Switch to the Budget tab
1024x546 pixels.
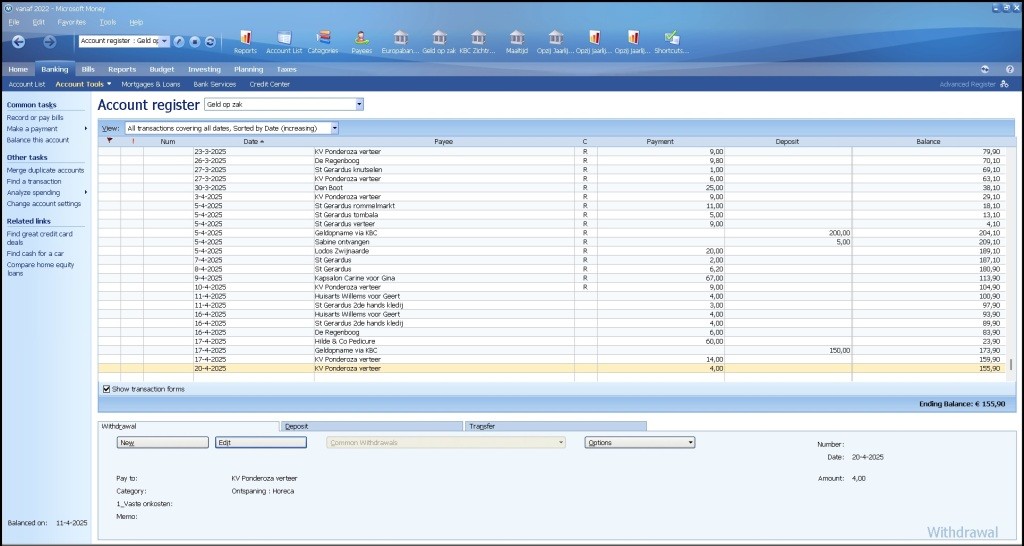point(162,69)
